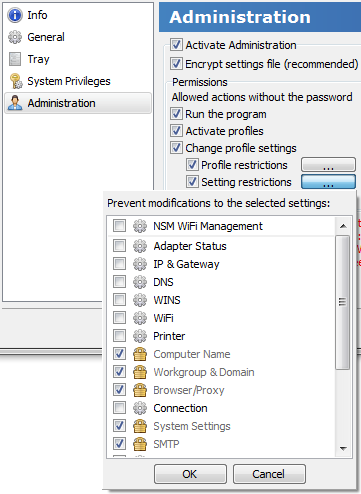
Task: Click the Administration user icon
Action: tap(15, 103)
